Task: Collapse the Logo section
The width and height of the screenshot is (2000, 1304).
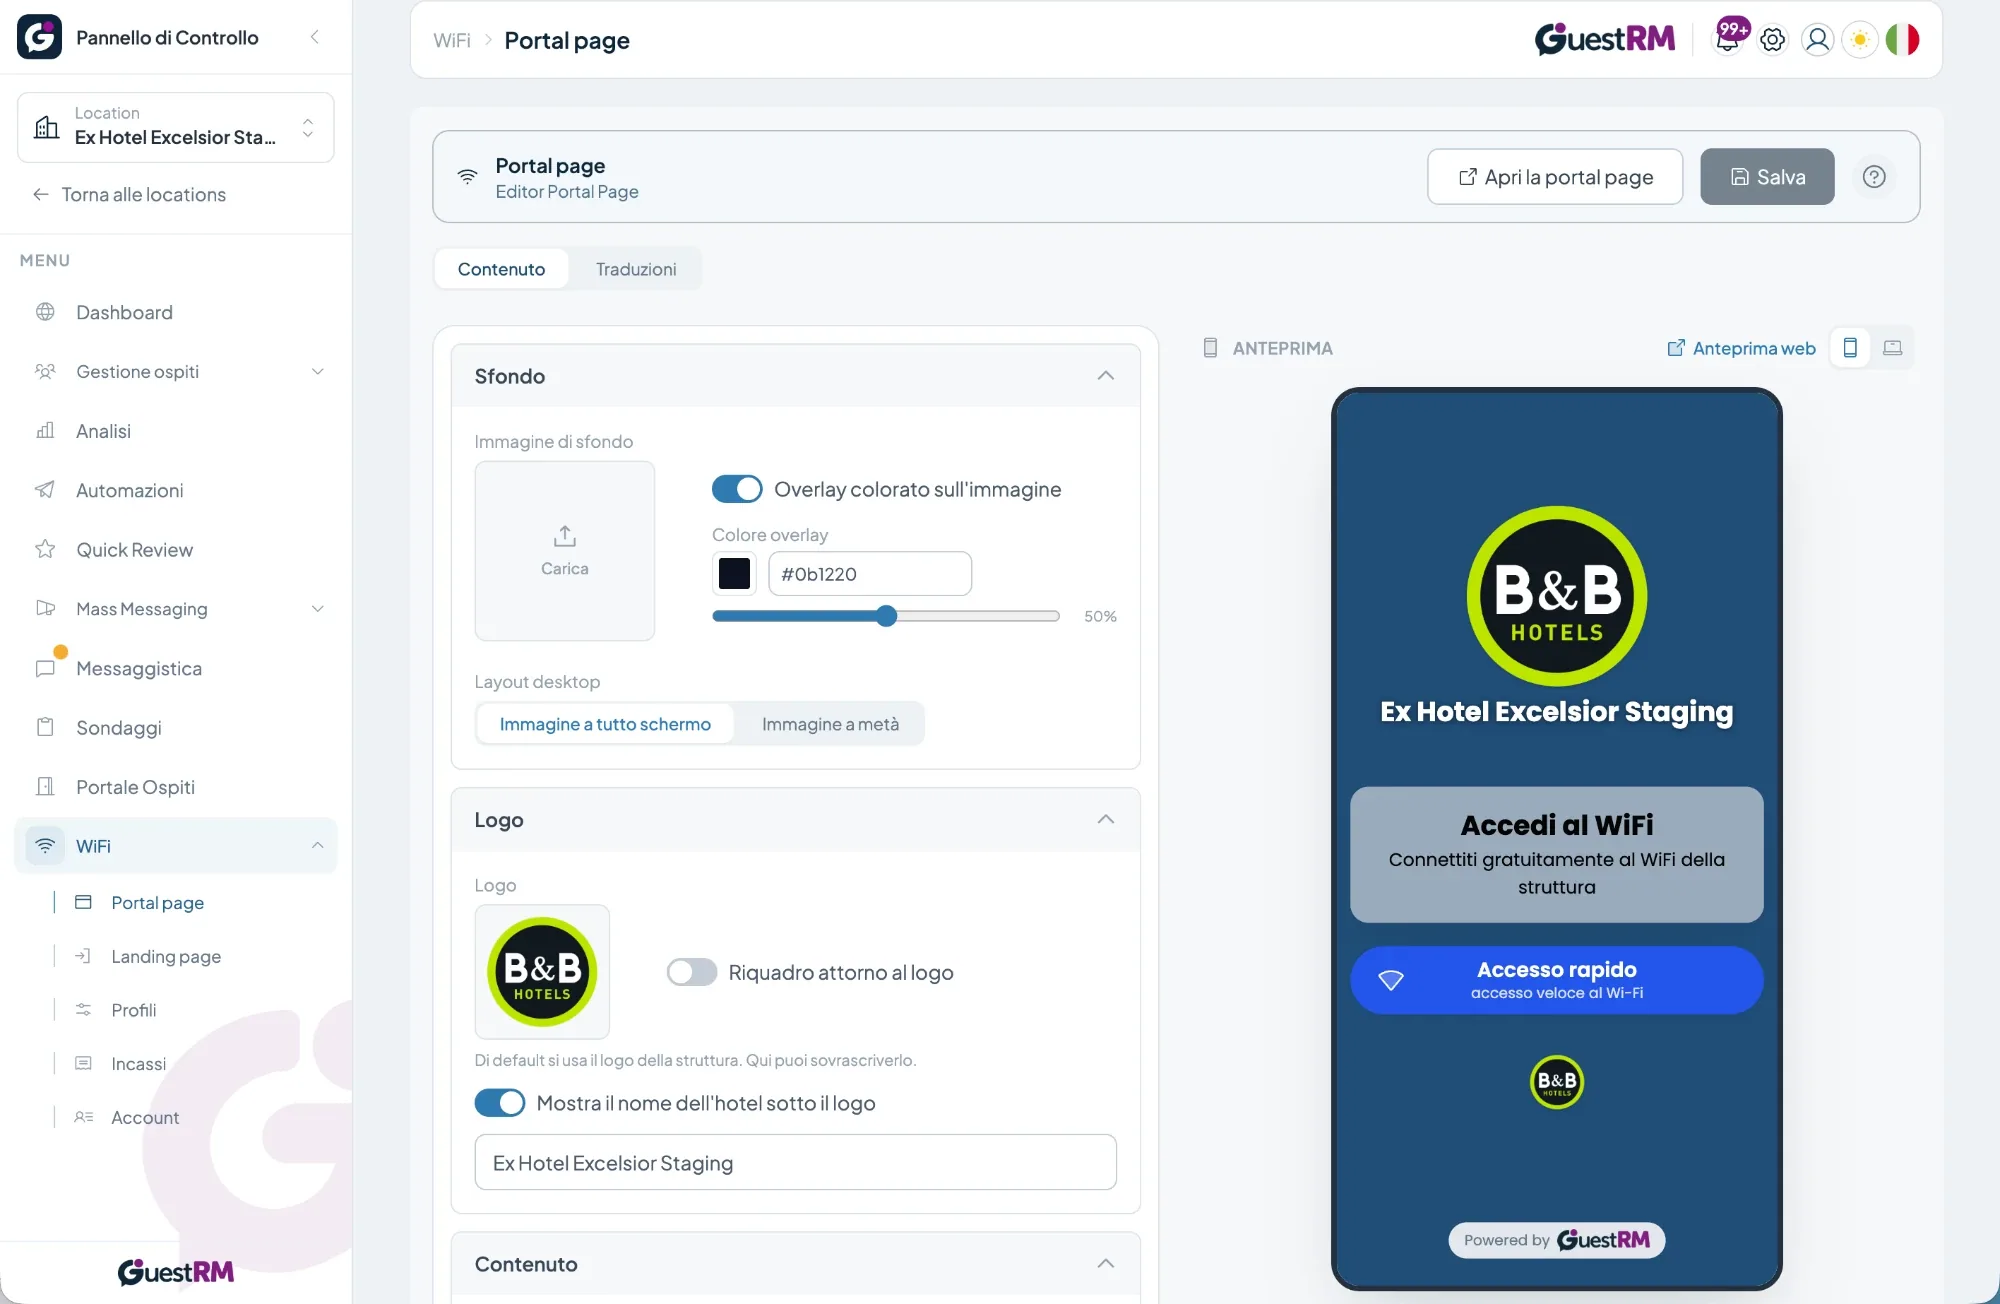Action: click(x=1105, y=820)
